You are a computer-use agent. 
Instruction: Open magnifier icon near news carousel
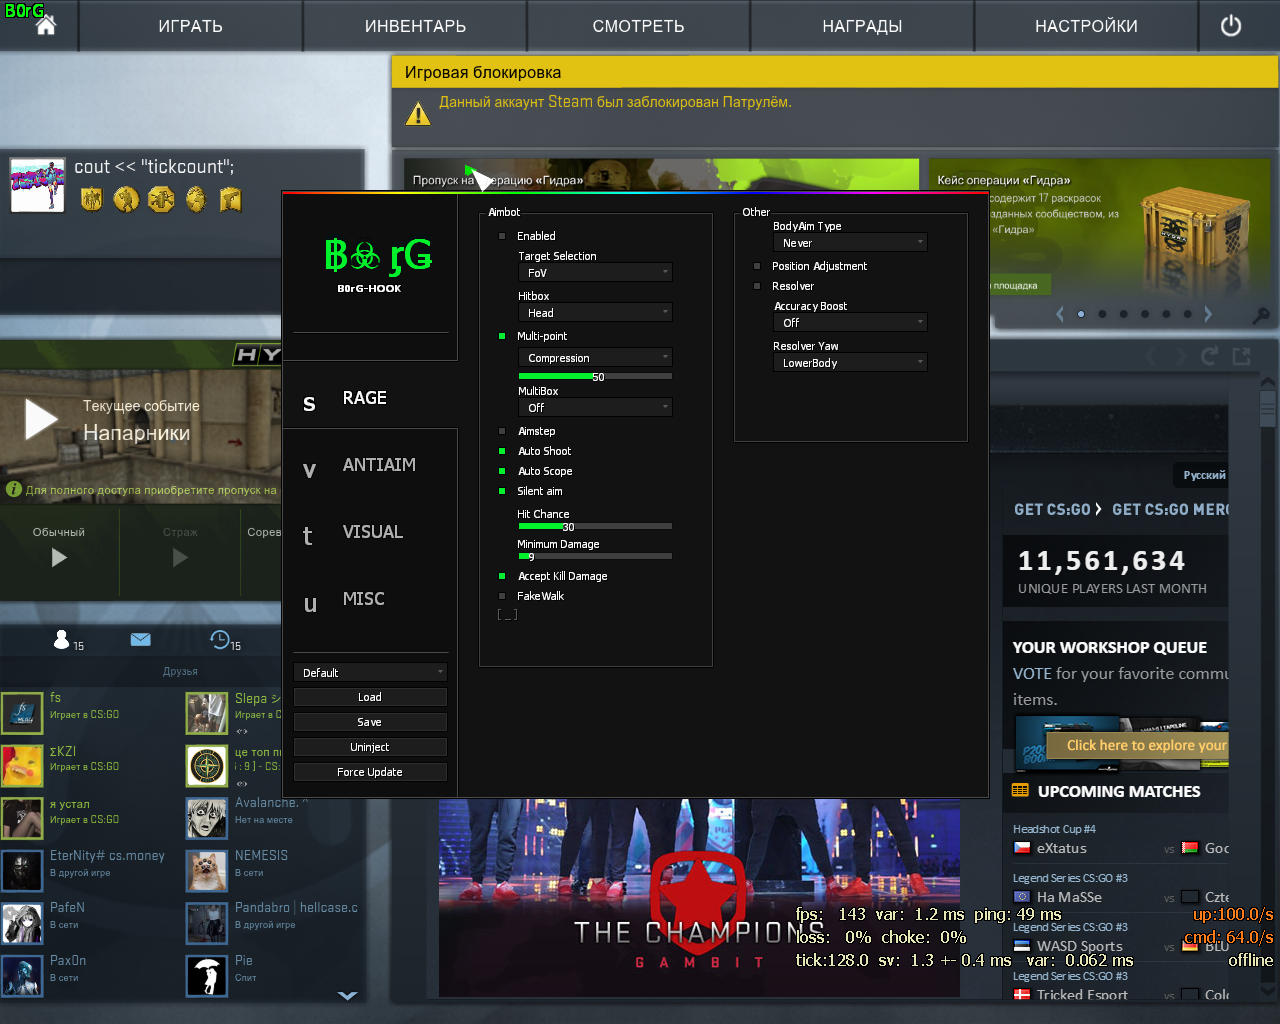click(1262, 315)
